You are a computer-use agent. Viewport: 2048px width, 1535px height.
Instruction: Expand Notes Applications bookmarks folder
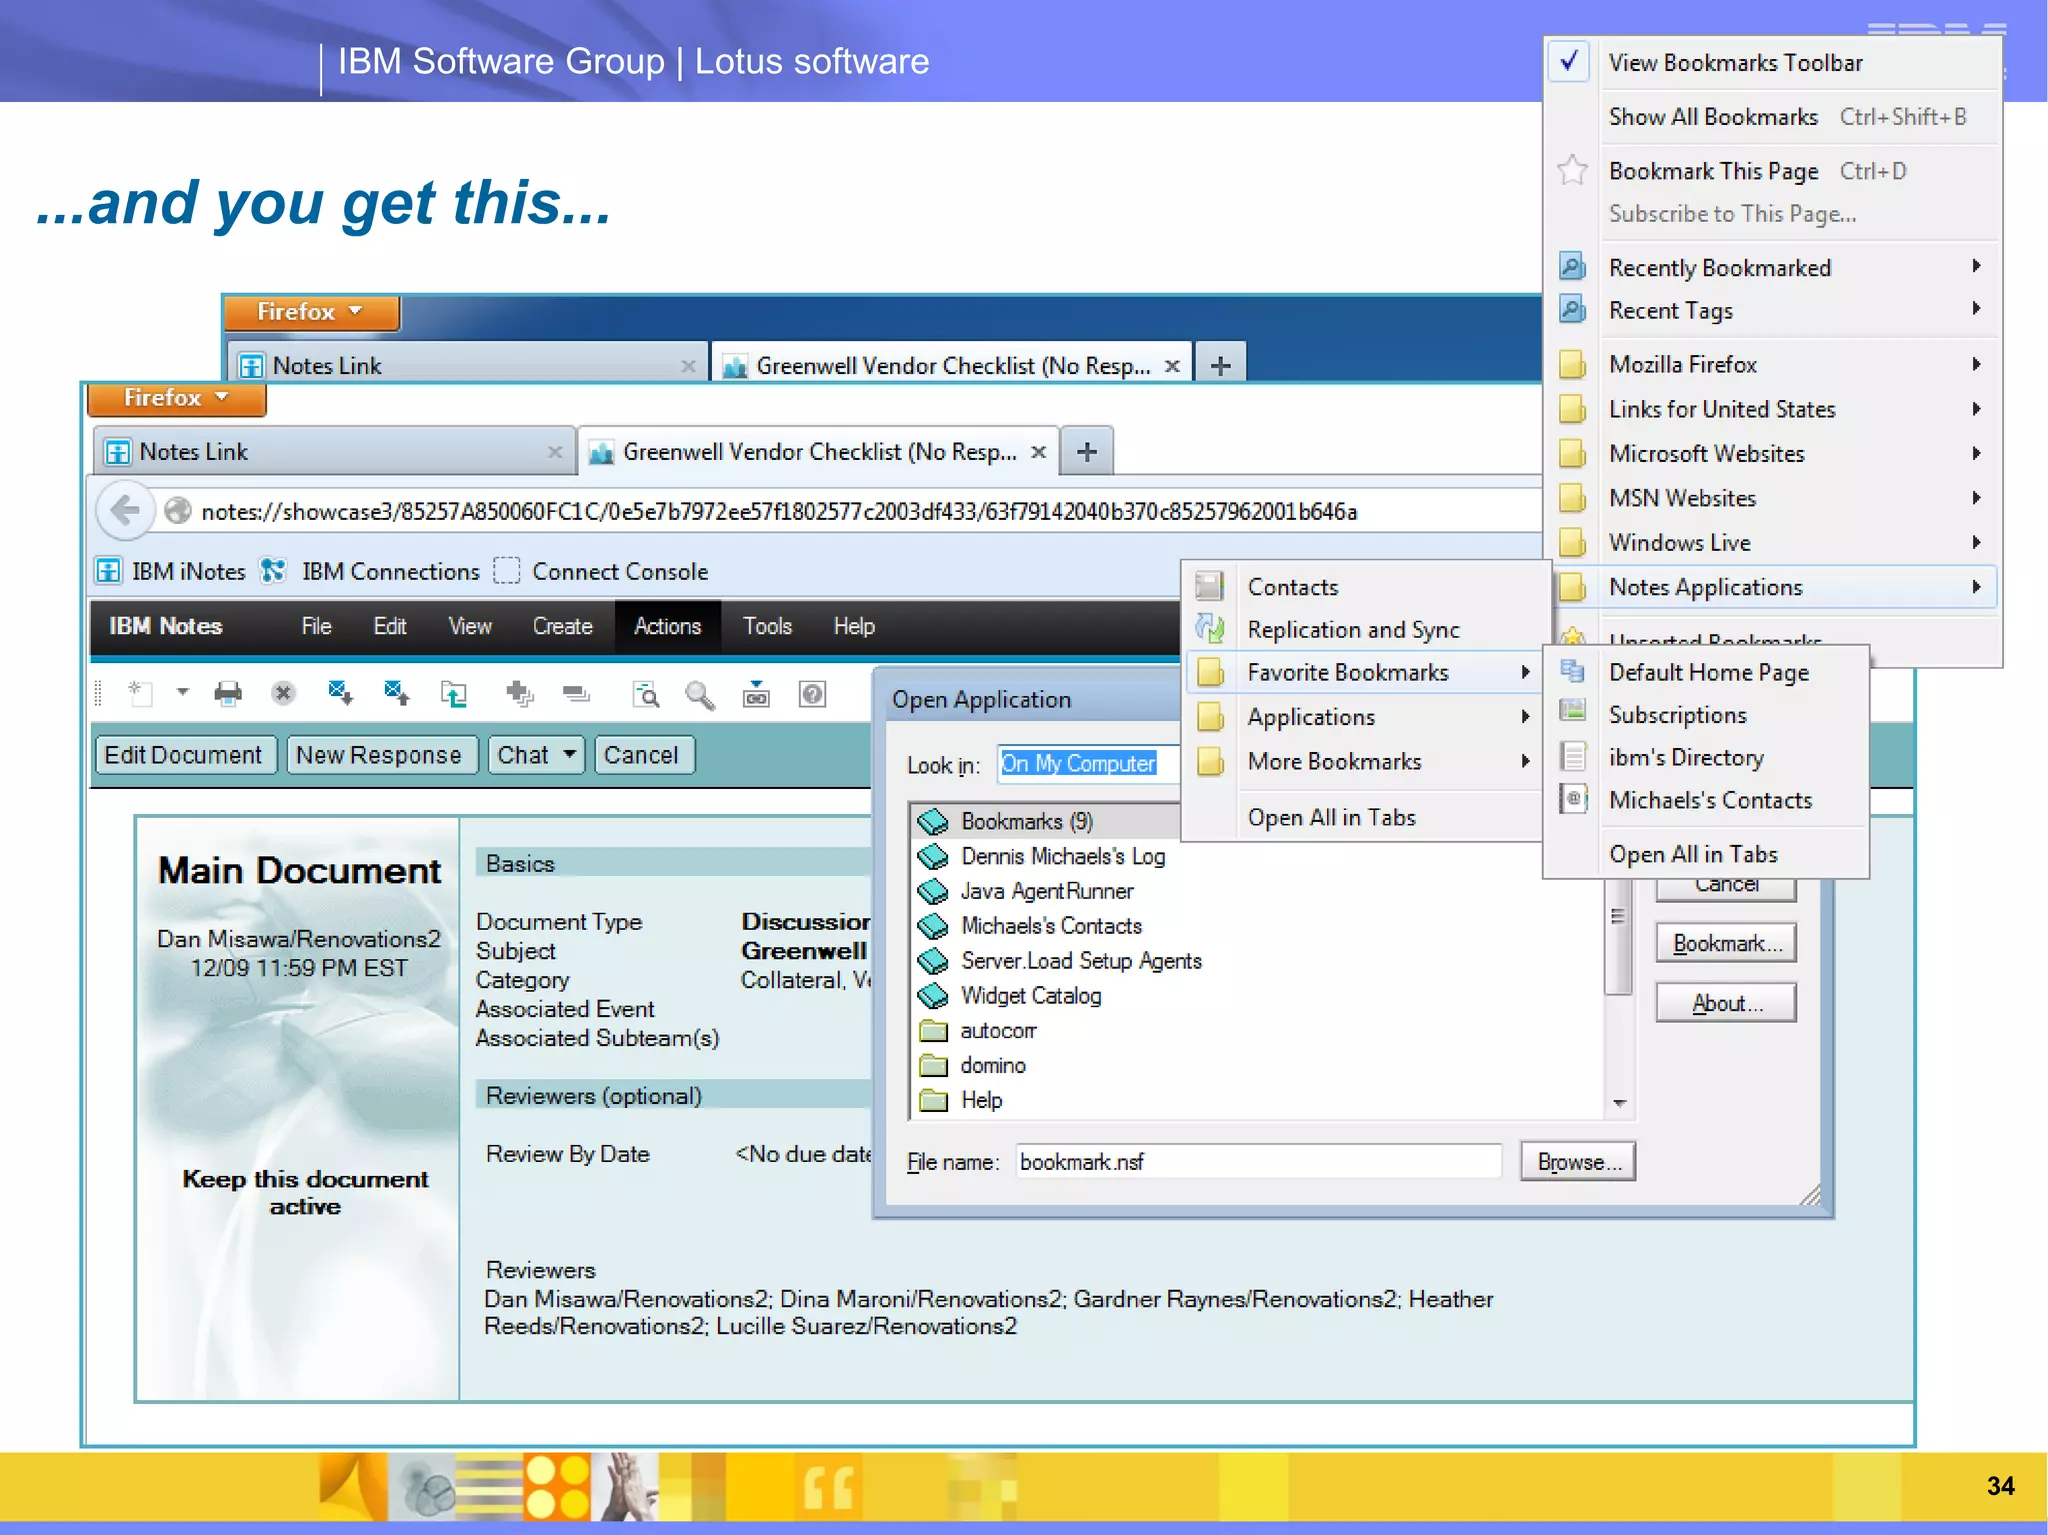[x=1771, y=587]
